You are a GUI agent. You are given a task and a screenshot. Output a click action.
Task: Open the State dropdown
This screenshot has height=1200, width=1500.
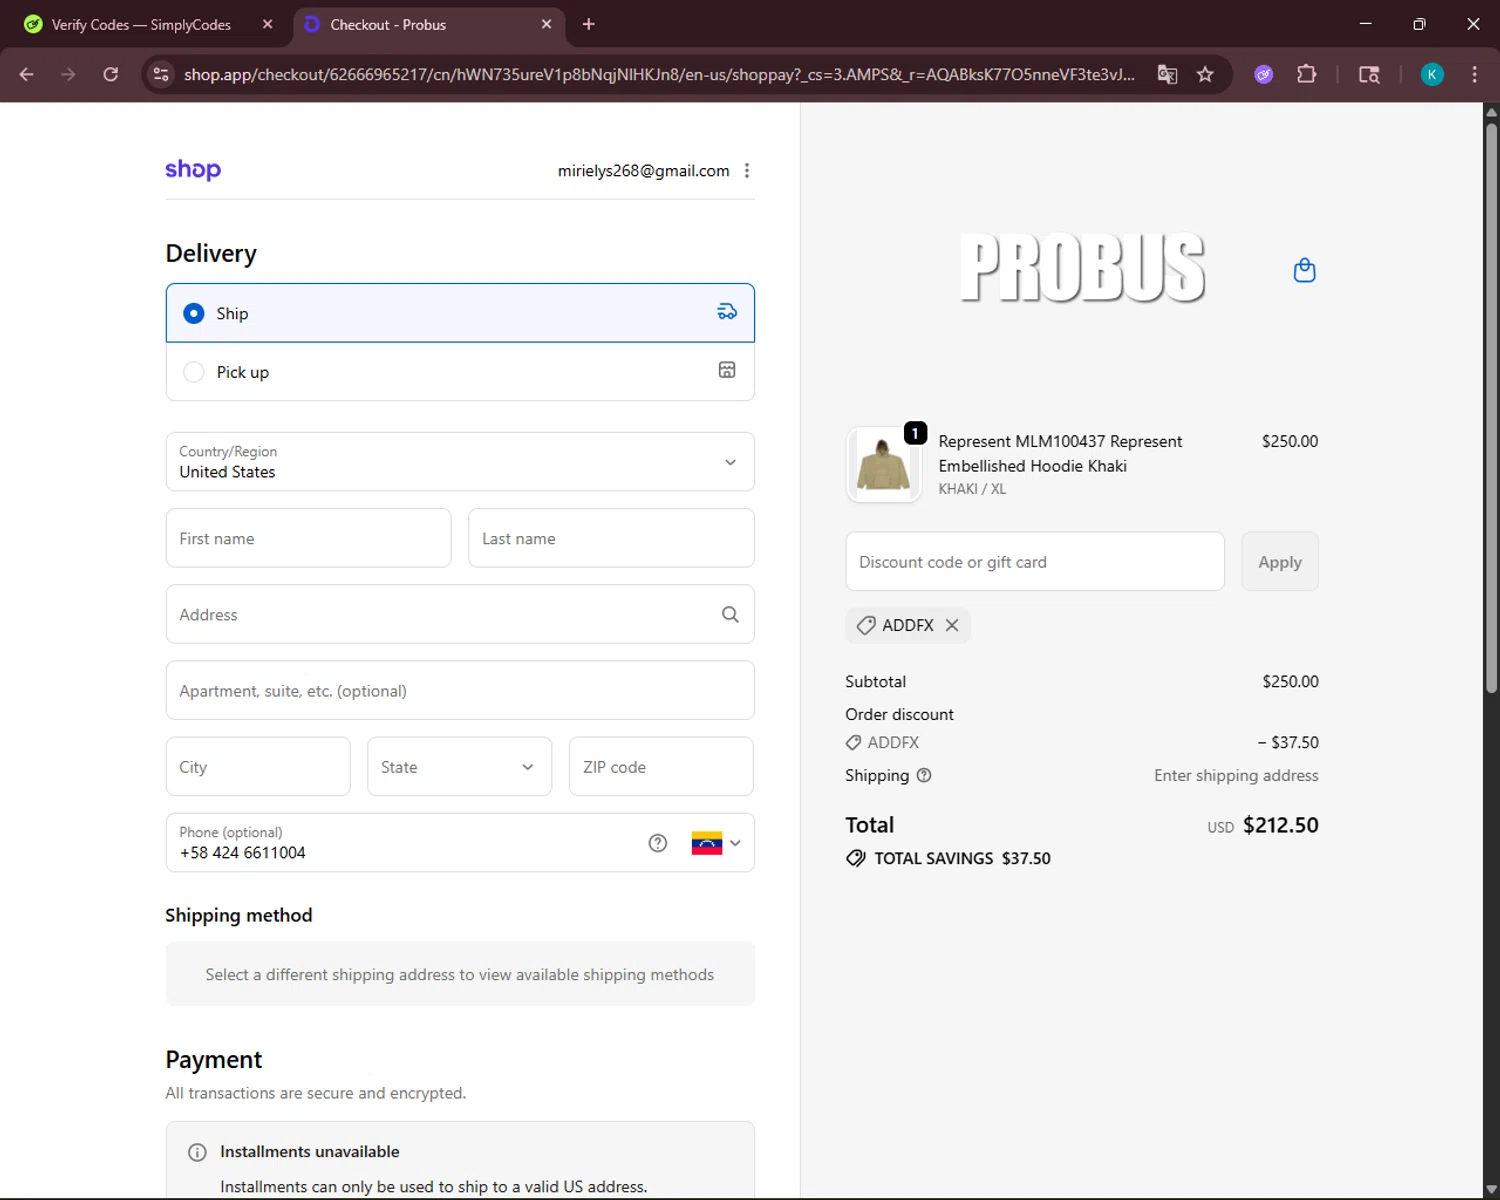[460, 767]
